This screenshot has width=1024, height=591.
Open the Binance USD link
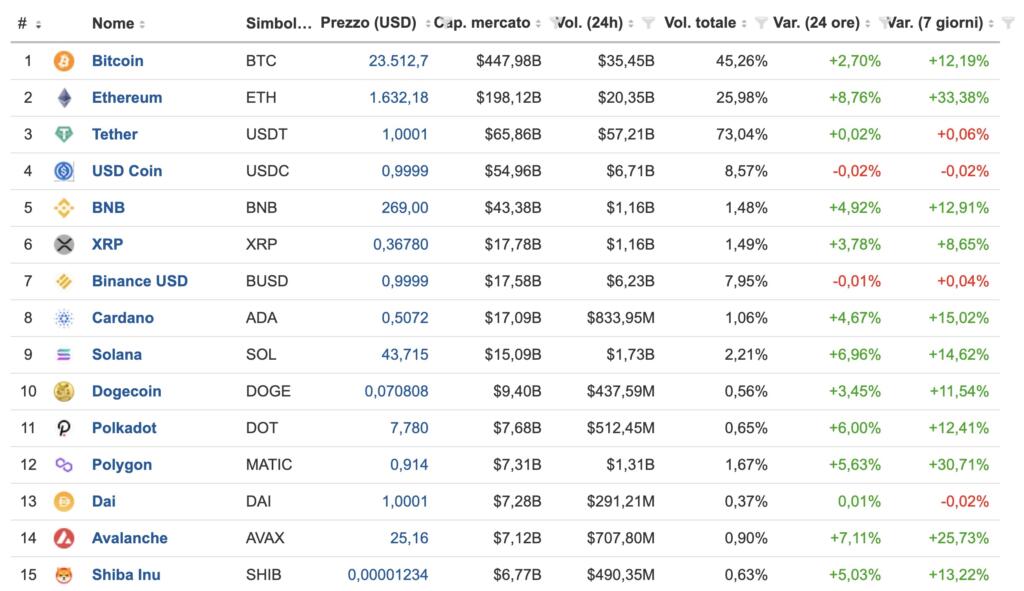[140, 281]
